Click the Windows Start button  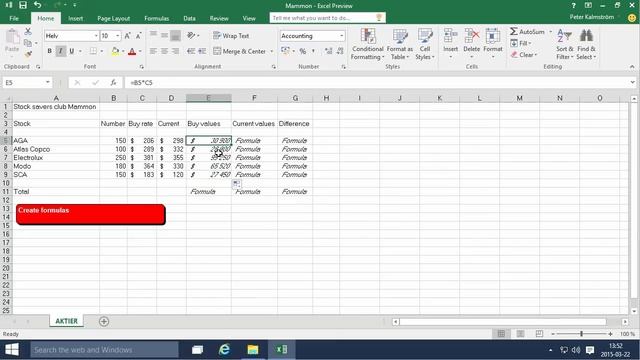[12, 350]
